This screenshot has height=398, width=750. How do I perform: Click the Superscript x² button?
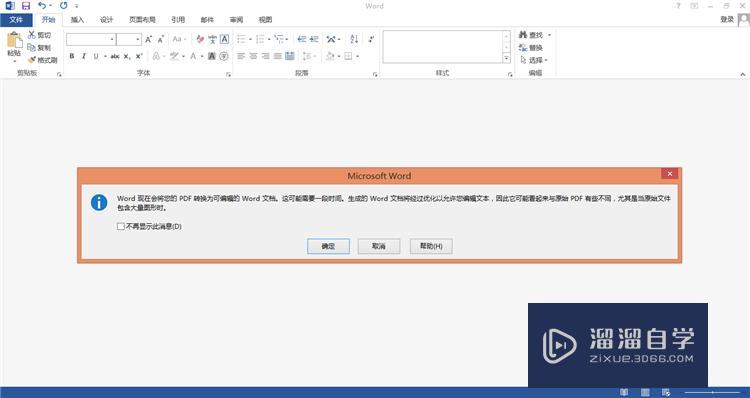(139, 56)
